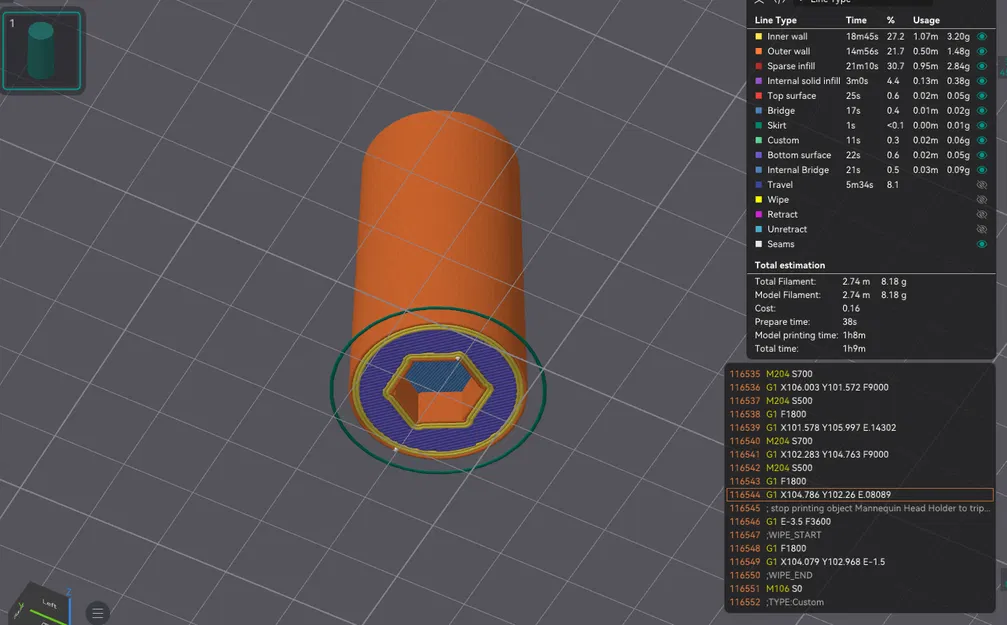Show Unretract points with its eye icon

point(981,229)
